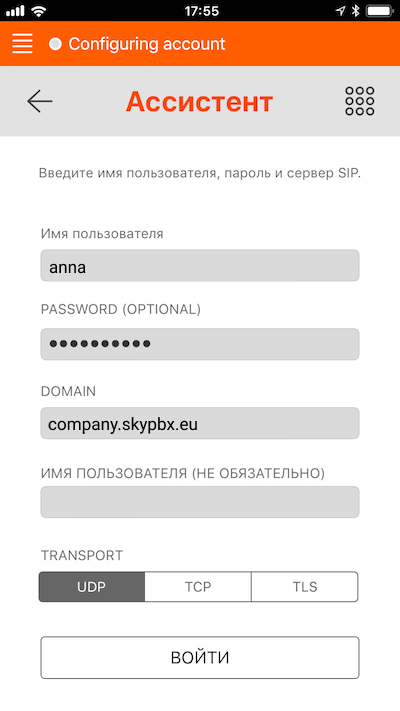400x711 pixels.
Task: Open the hamburger menu icon
Action: 22,44
